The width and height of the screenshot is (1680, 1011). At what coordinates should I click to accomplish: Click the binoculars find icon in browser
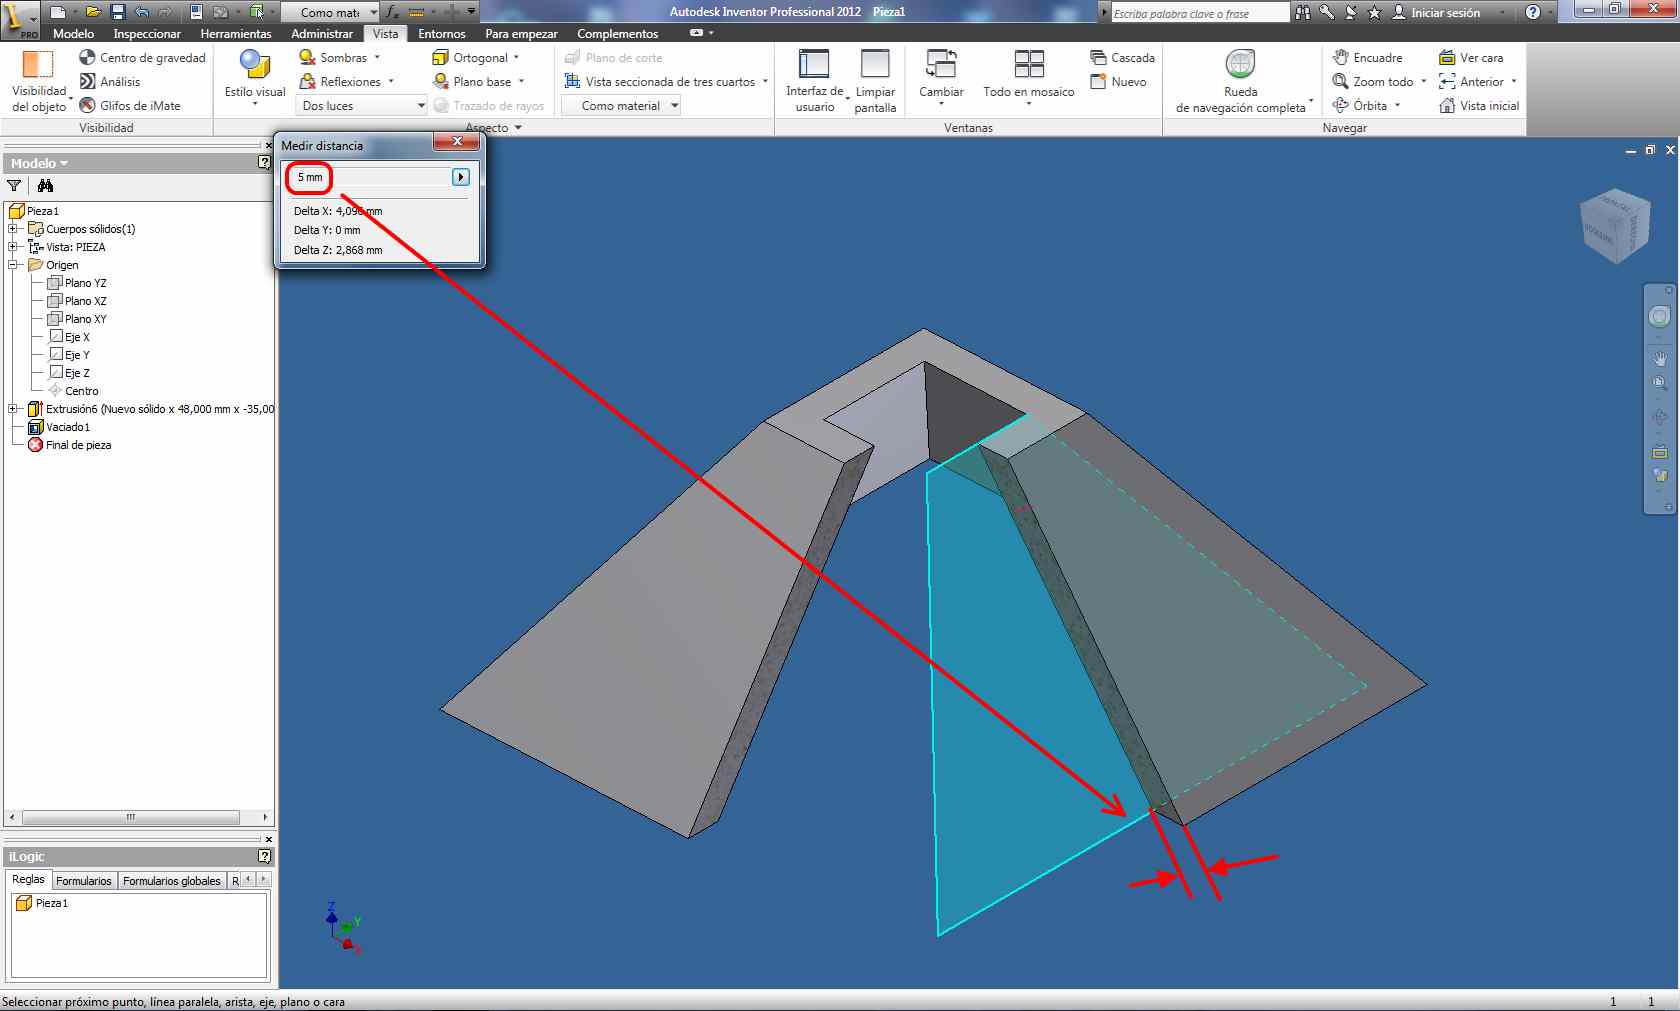pos(45,186)
